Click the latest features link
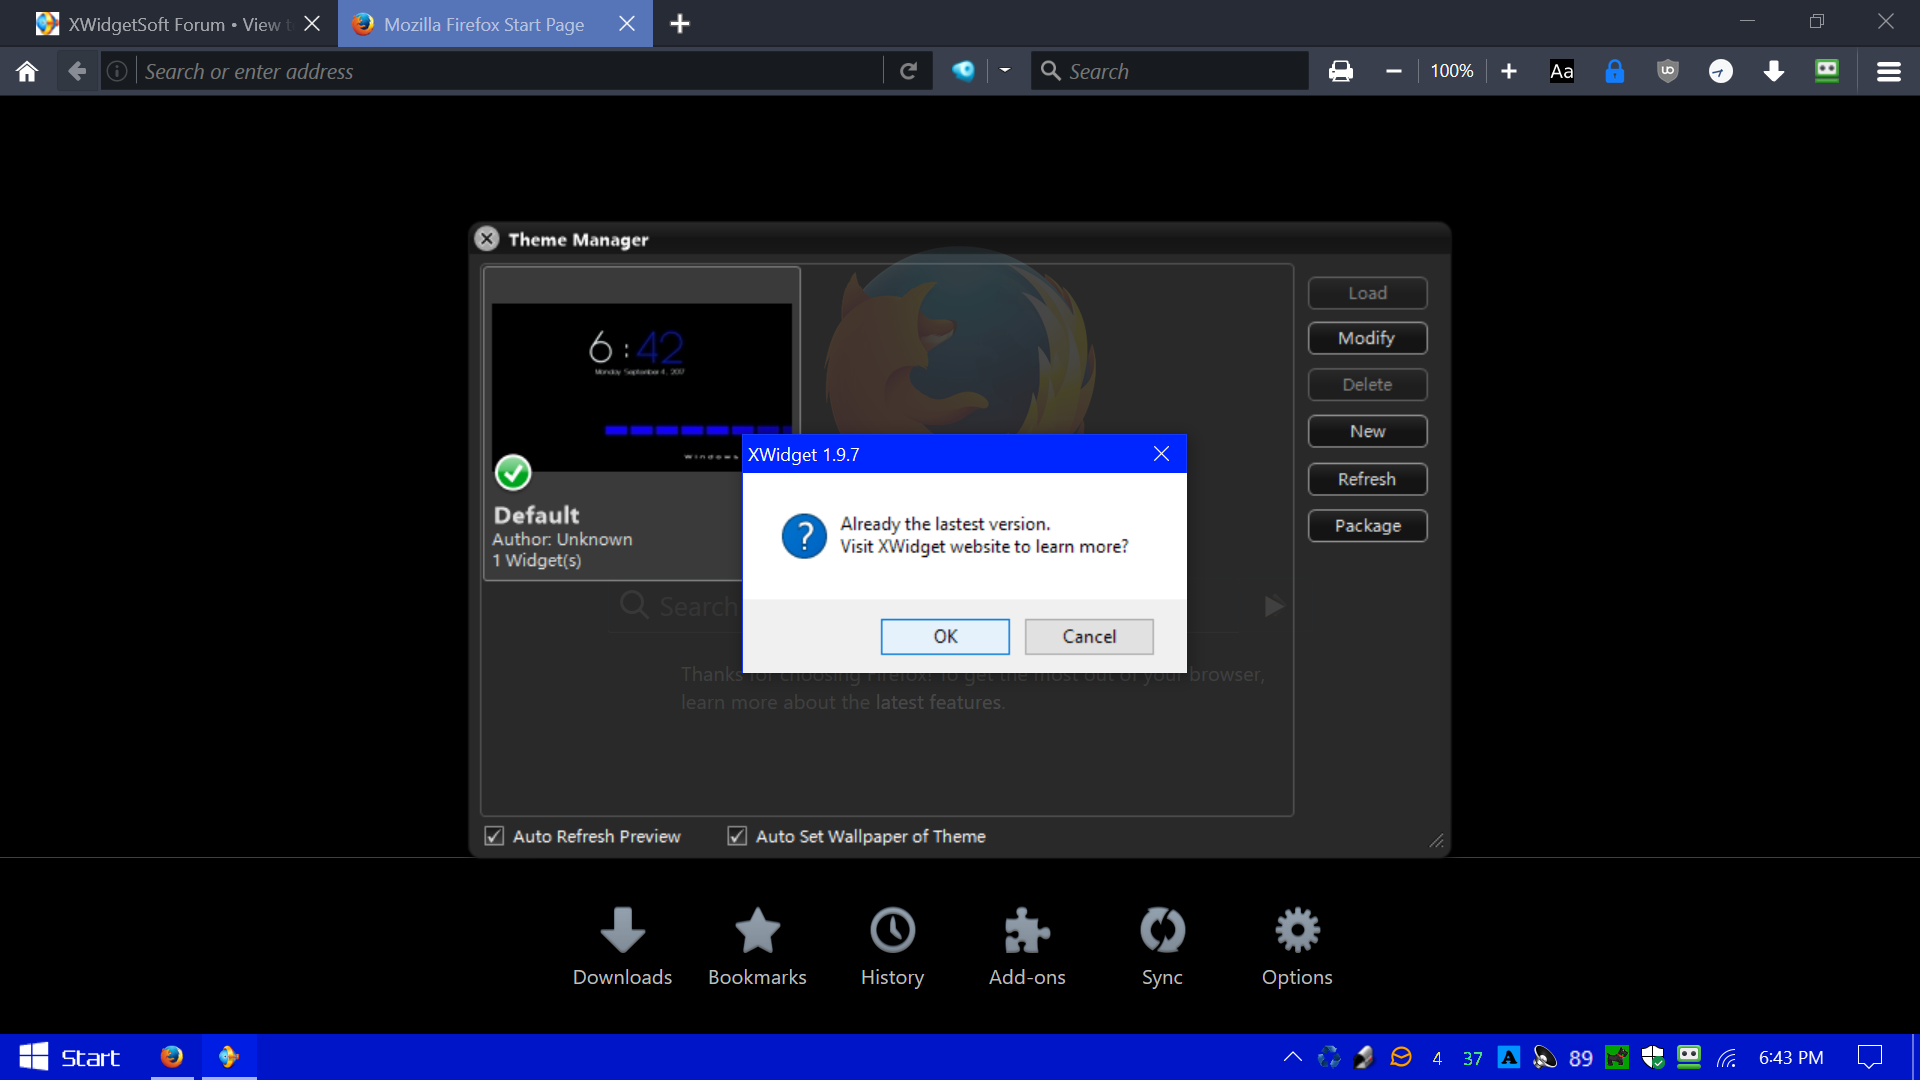The image size is (1920, 1080). pos(937,702)
